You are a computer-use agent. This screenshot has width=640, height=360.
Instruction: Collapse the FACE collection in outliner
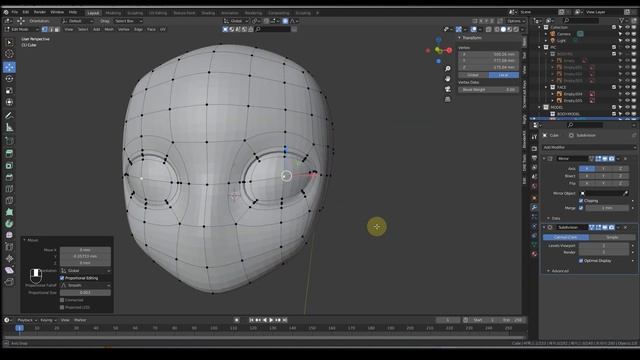[x=546, y=87]
